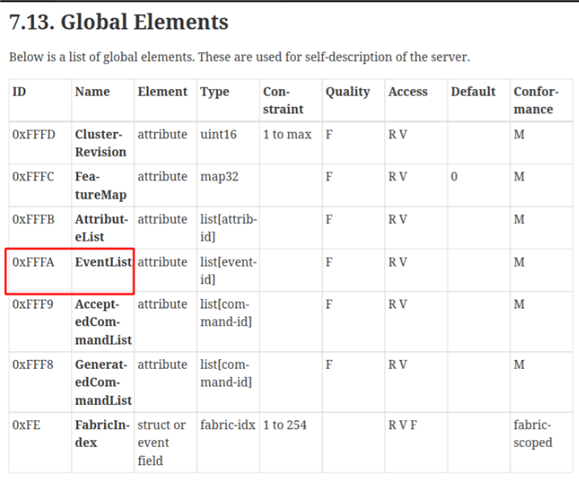
Task: Click the list[attrib-id] type cell
Action: [228, 228]
